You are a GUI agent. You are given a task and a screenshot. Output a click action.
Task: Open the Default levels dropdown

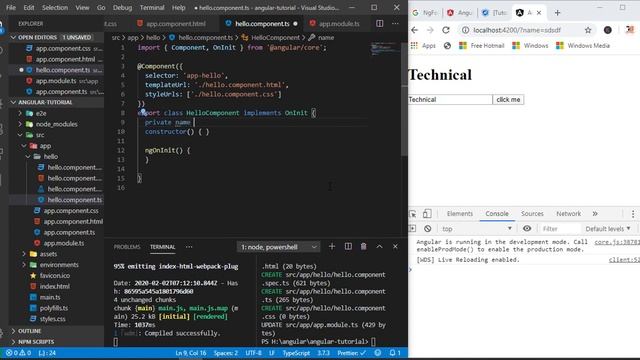[608, 229]
